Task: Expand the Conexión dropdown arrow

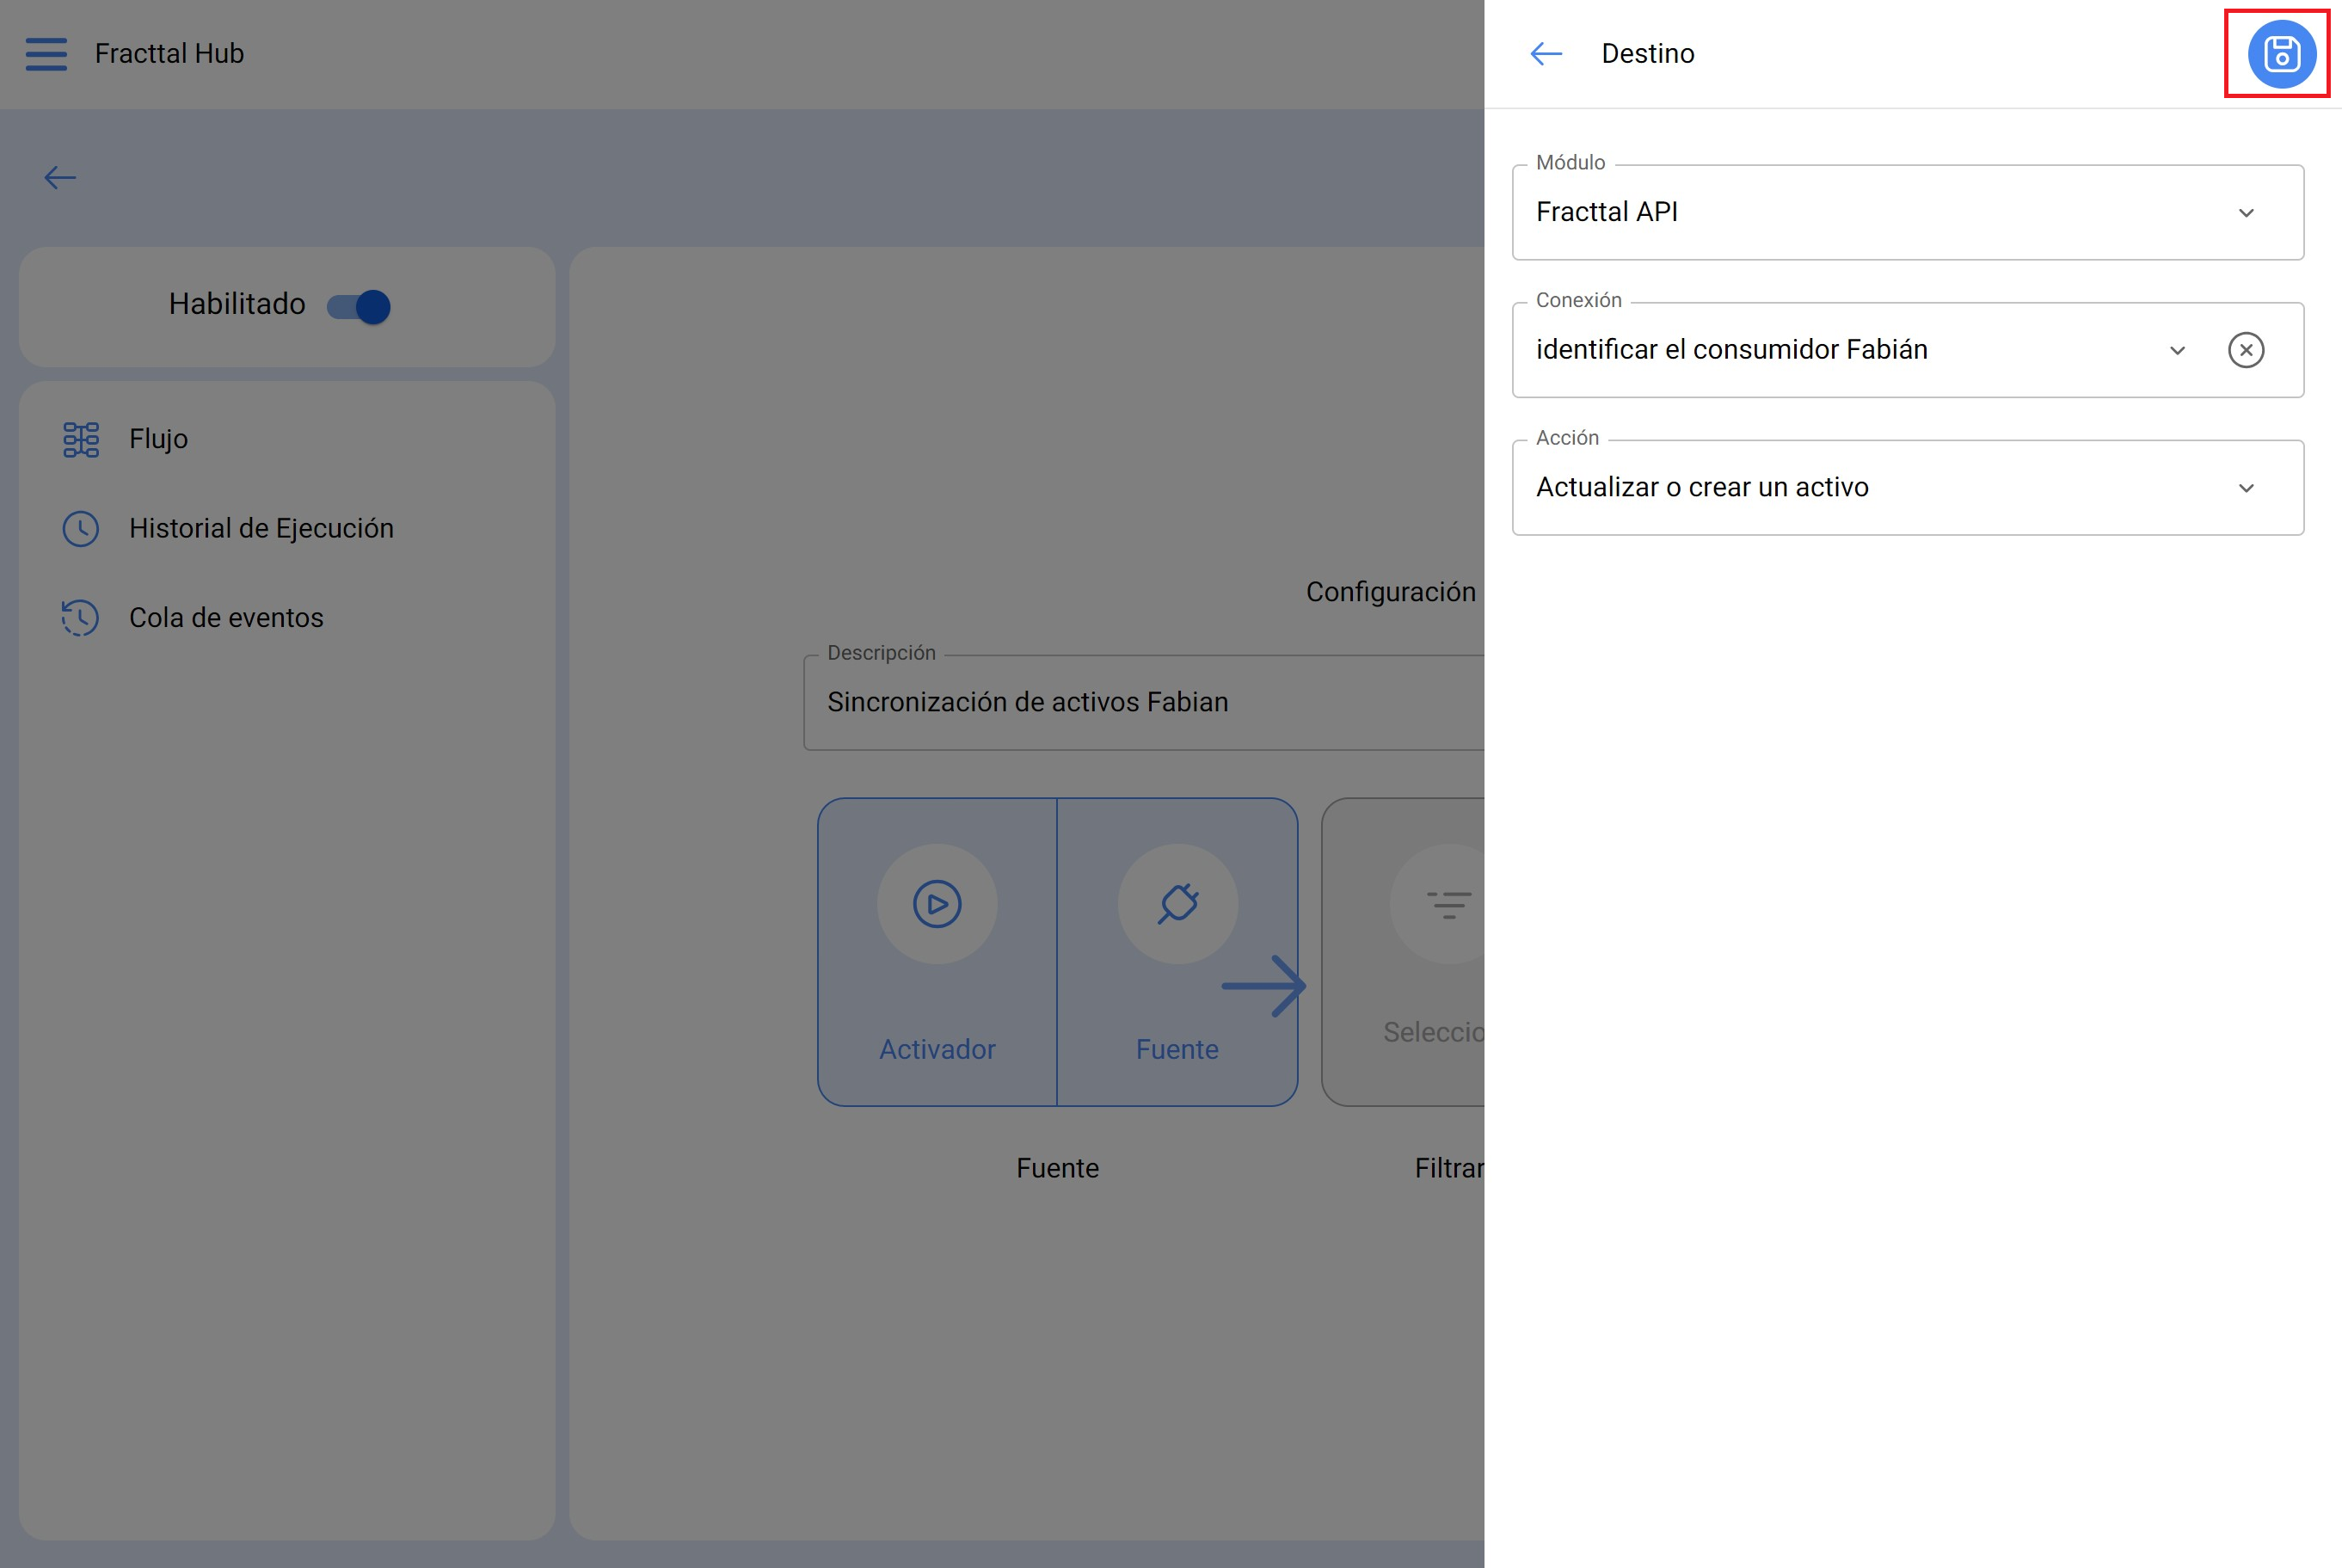Action: tap(2177, 350)
